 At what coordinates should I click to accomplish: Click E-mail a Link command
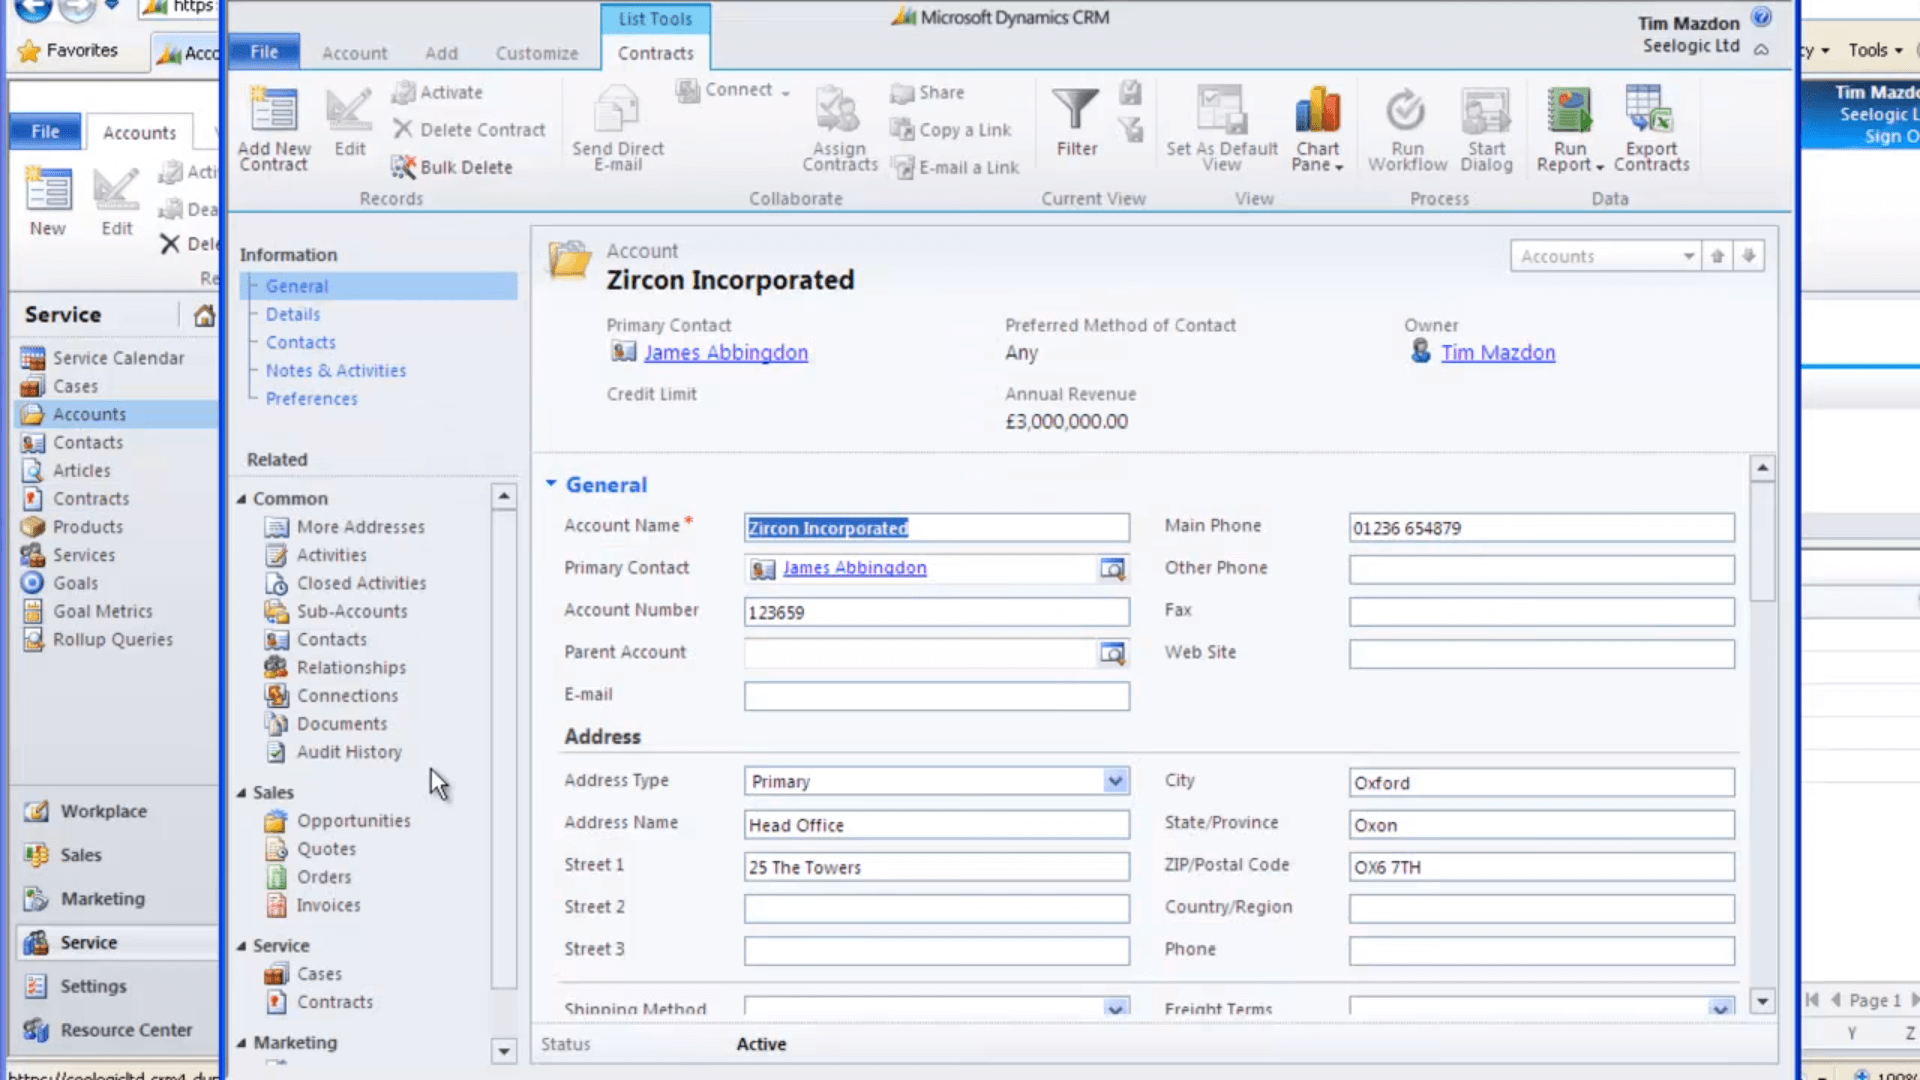coord(955,167)
